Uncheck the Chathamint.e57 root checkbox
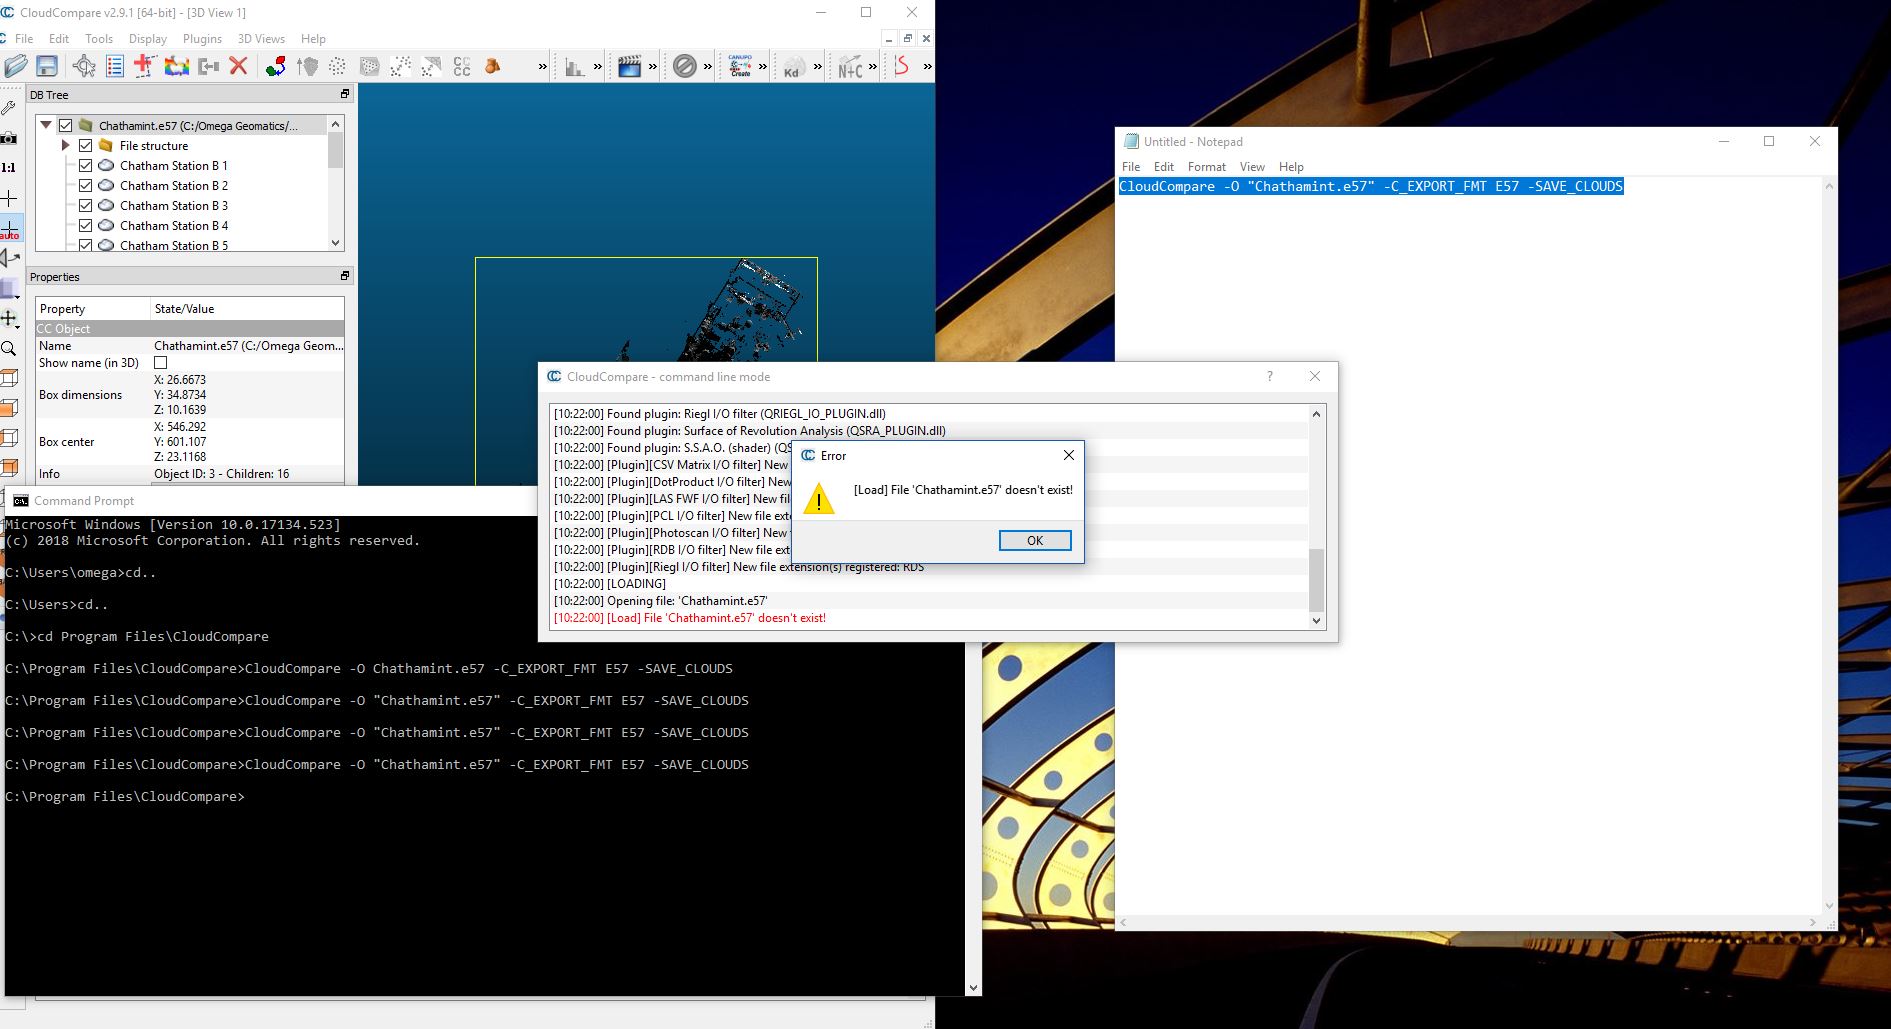Image resolution: width=1891 pixels, height=1029 pixels. [65, 126]
